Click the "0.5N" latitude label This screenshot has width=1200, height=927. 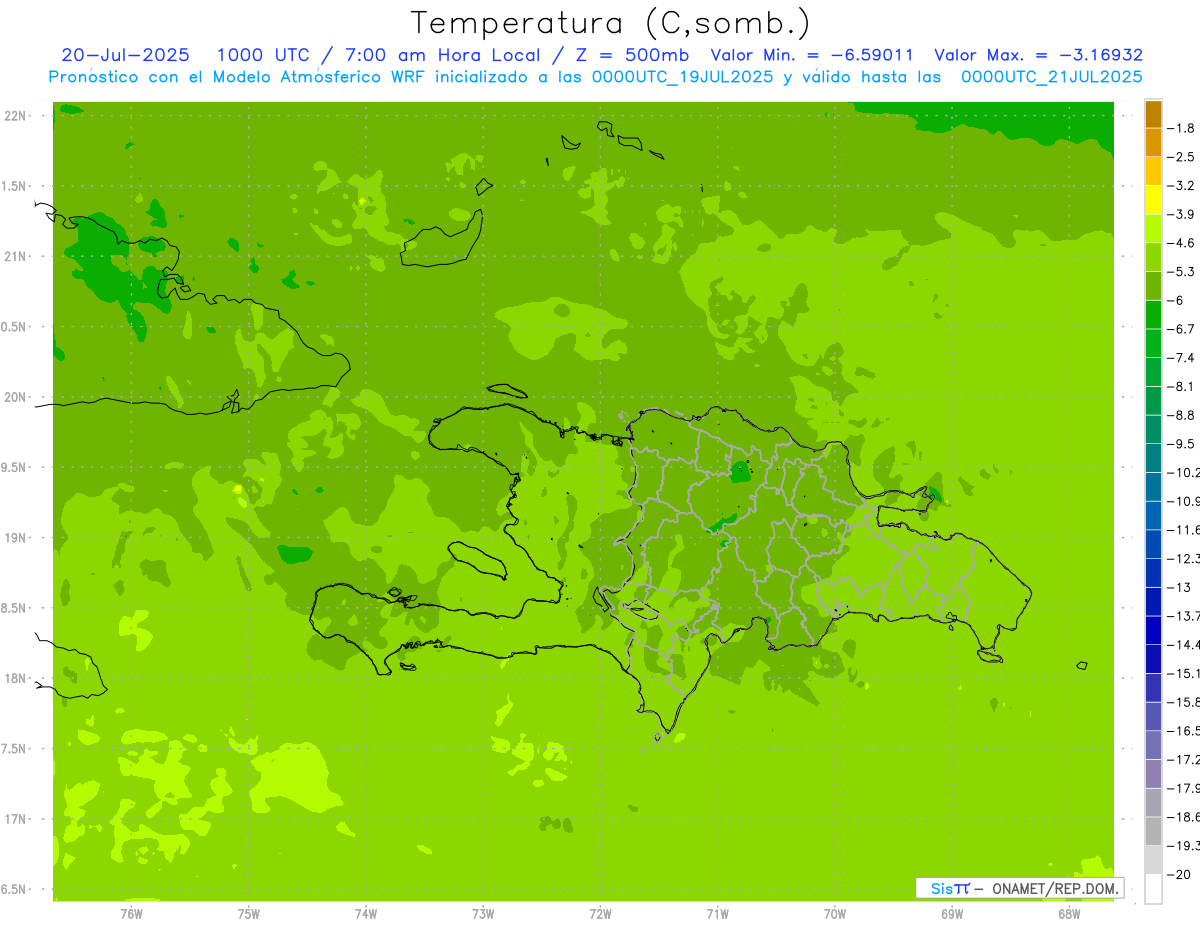coord(15,327)
